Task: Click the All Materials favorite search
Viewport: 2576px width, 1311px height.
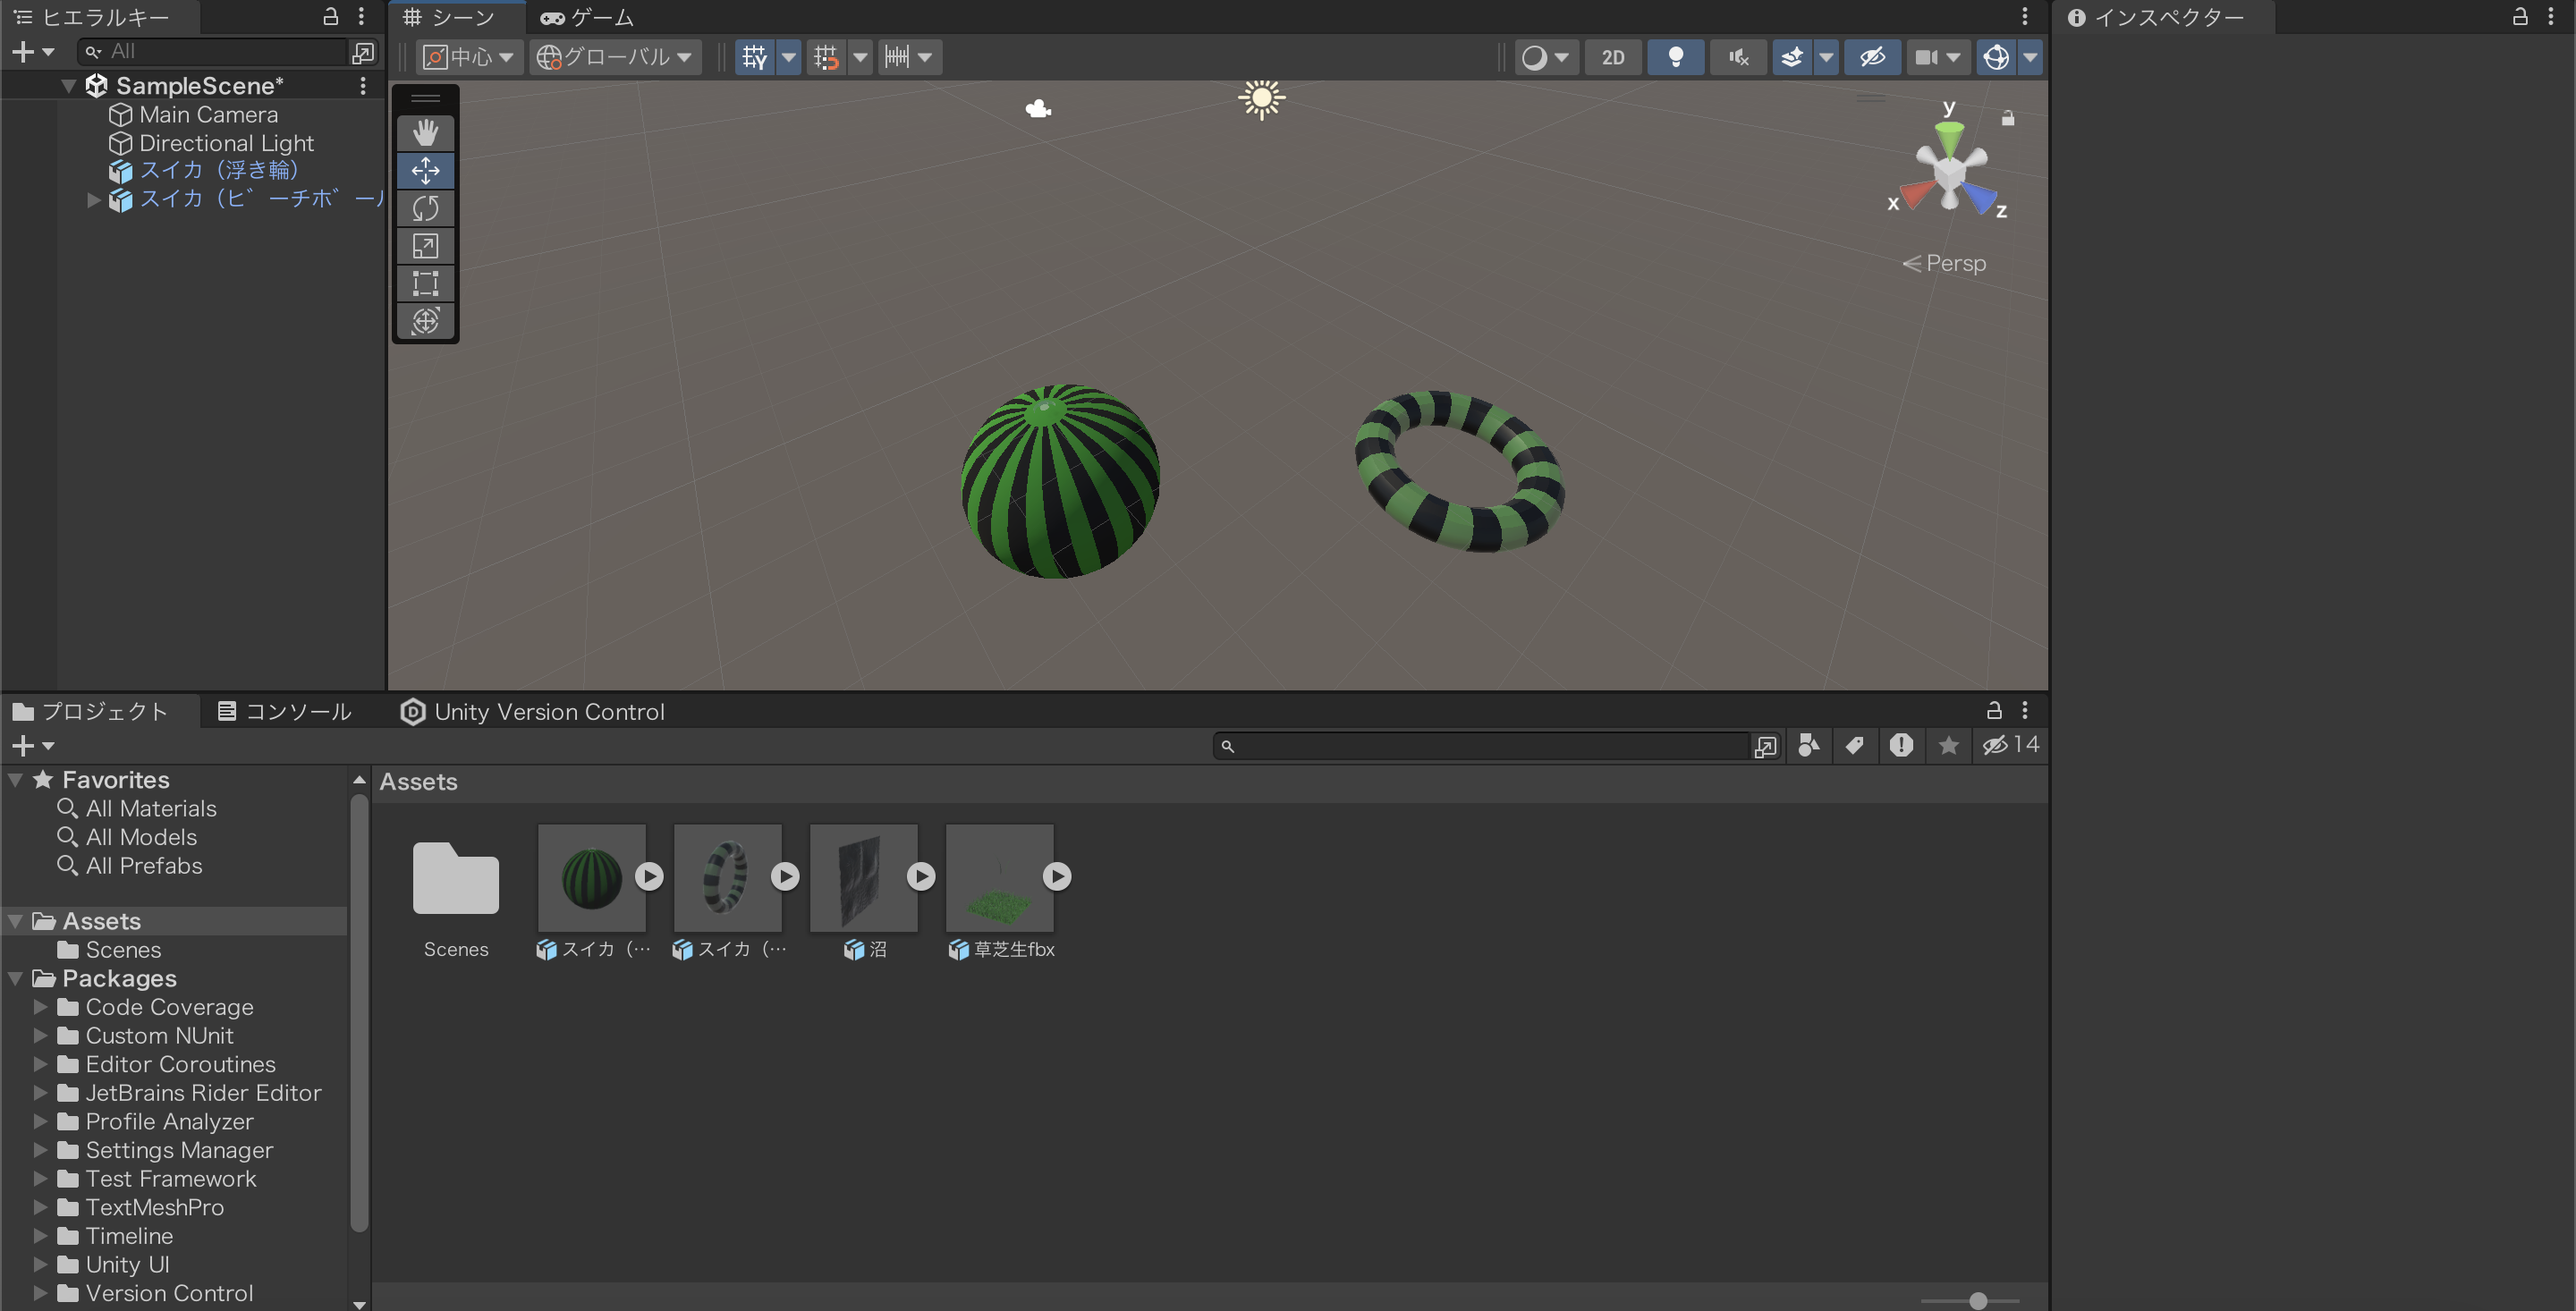Action: pos(150,808)
